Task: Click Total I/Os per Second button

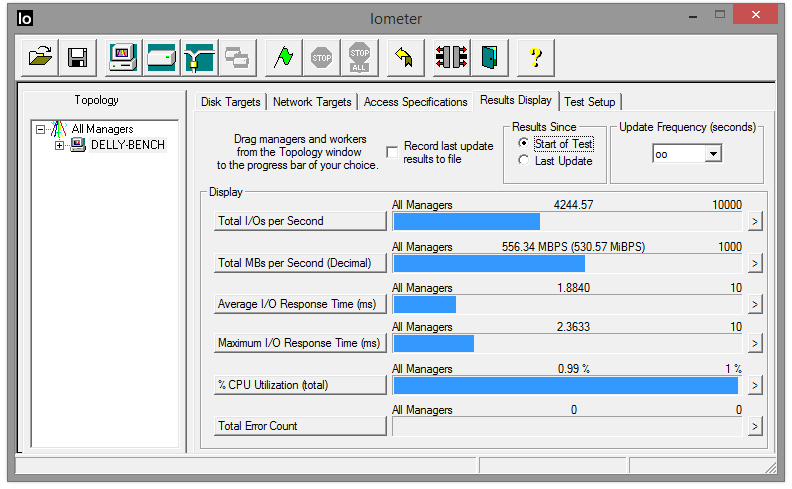Action: click(300, 221)
